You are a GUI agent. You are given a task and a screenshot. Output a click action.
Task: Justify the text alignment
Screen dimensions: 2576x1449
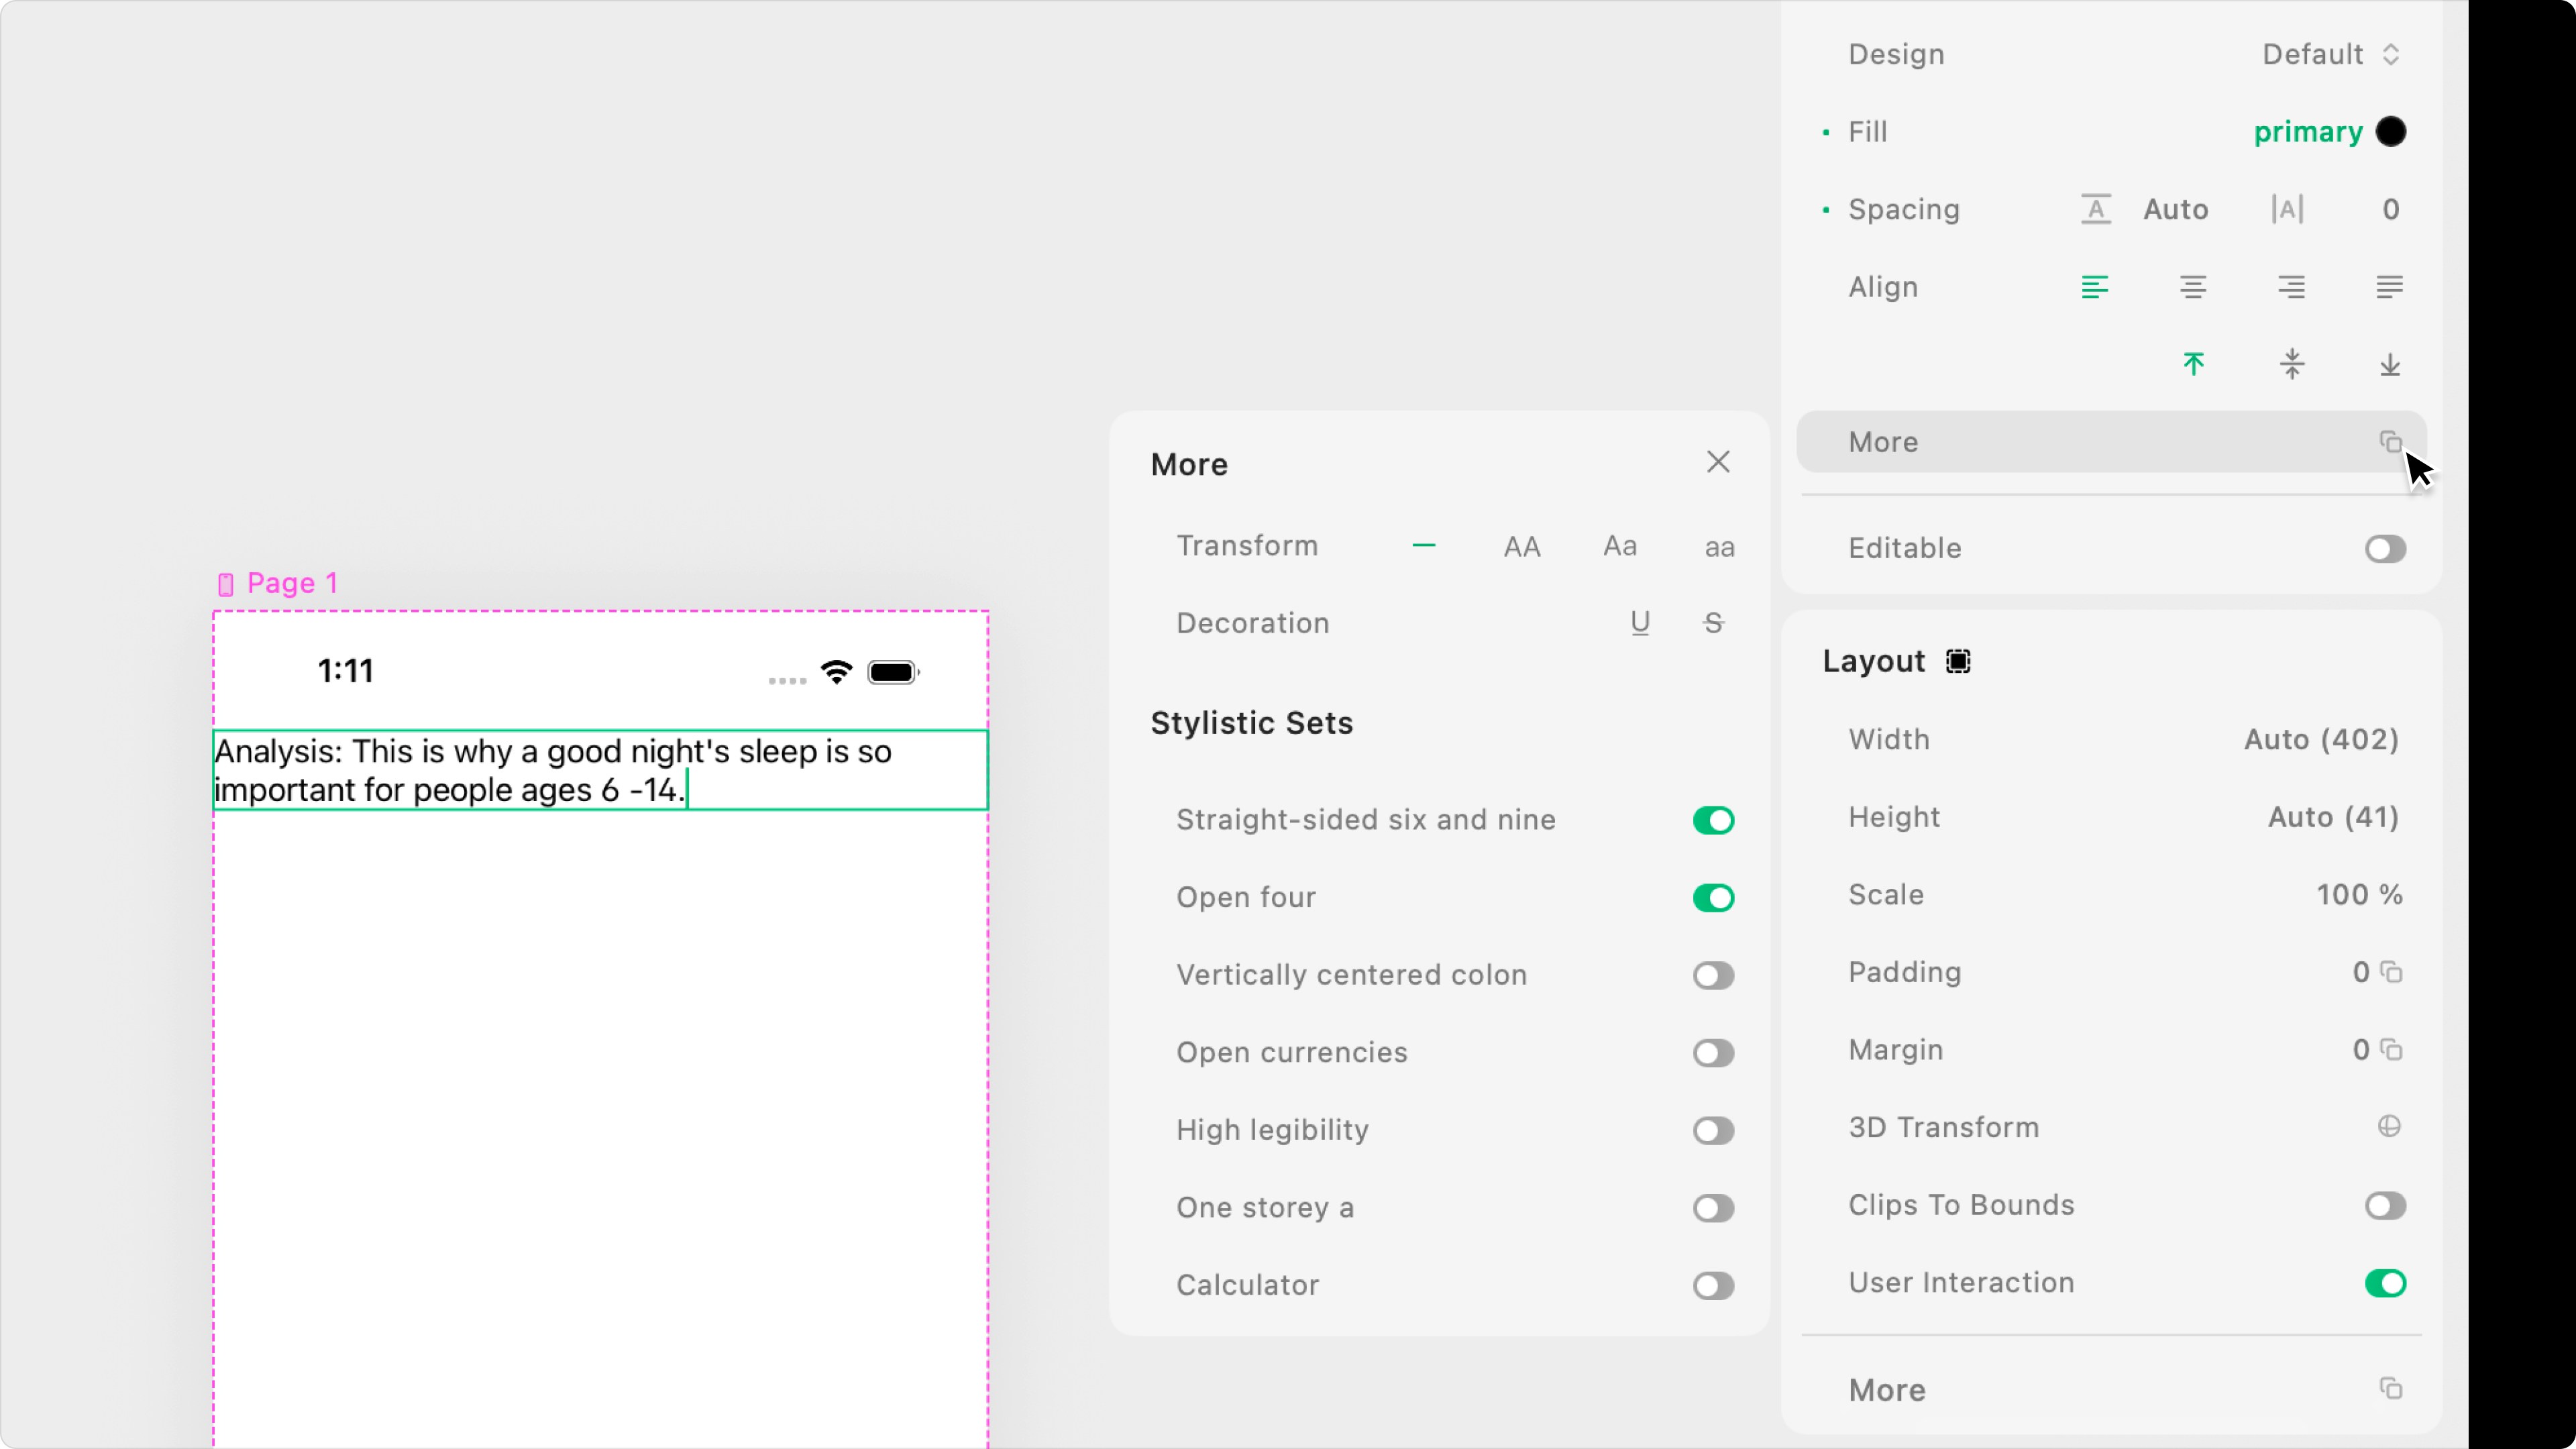pos(2389,287)
